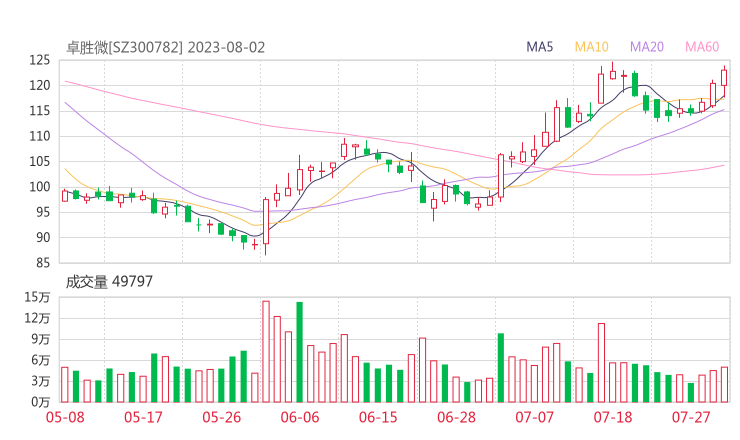The width and height of the screenshot is (740, 440).
Task: Click the 115 price axis label
Action: coord(40,111)
